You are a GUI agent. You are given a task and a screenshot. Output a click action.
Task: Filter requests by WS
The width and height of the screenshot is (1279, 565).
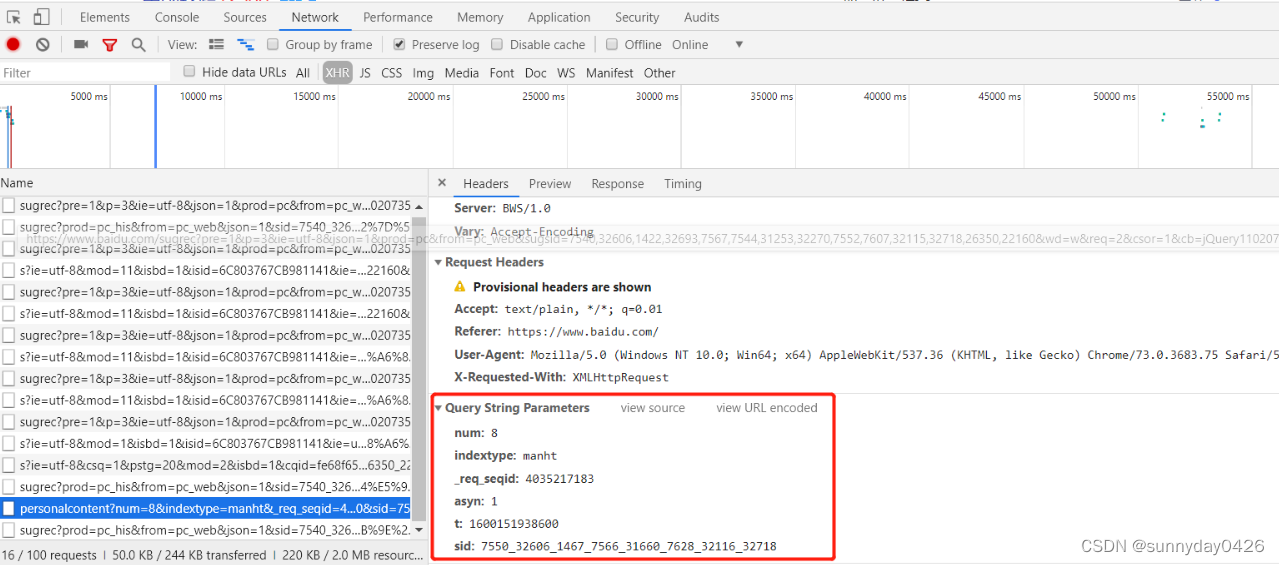tap(566, 73)
